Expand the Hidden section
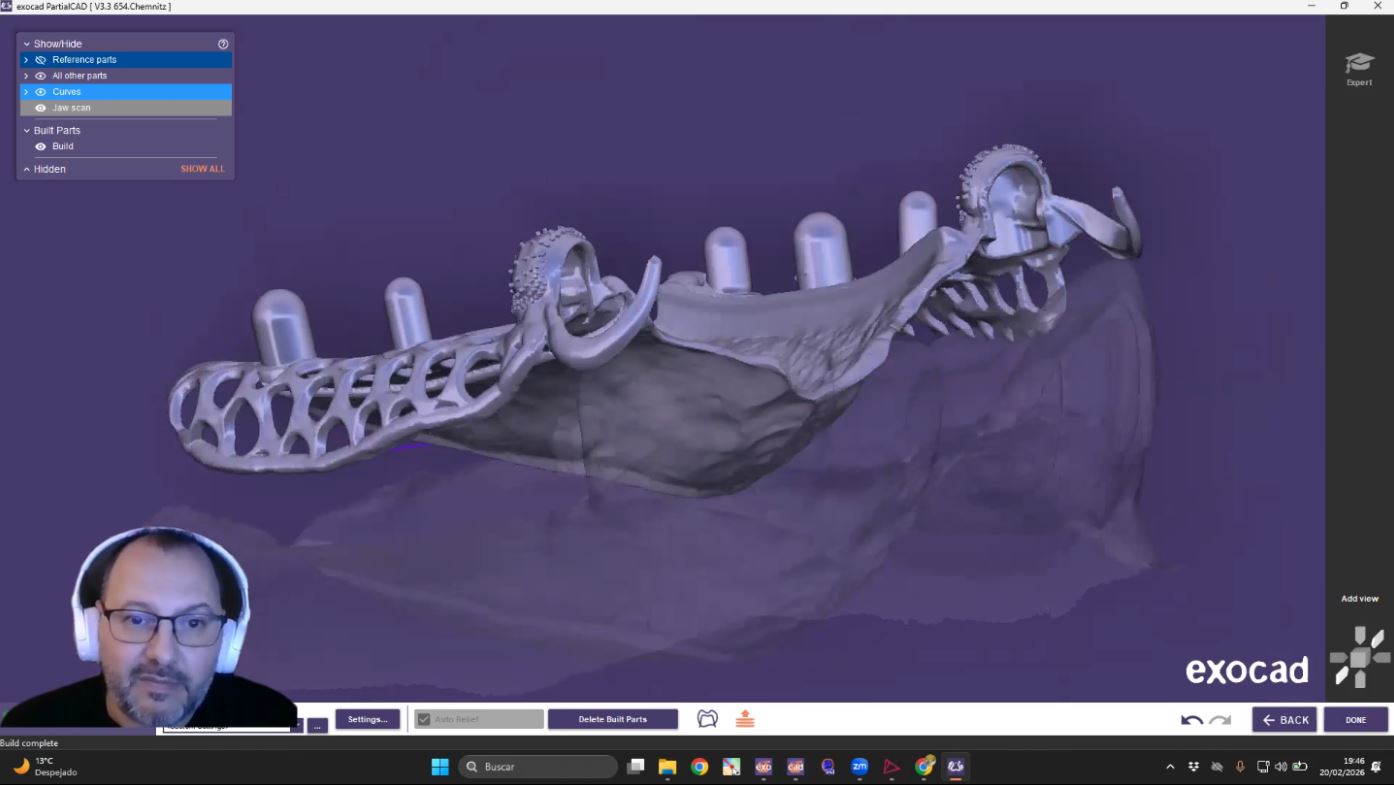 click(27, 170)
